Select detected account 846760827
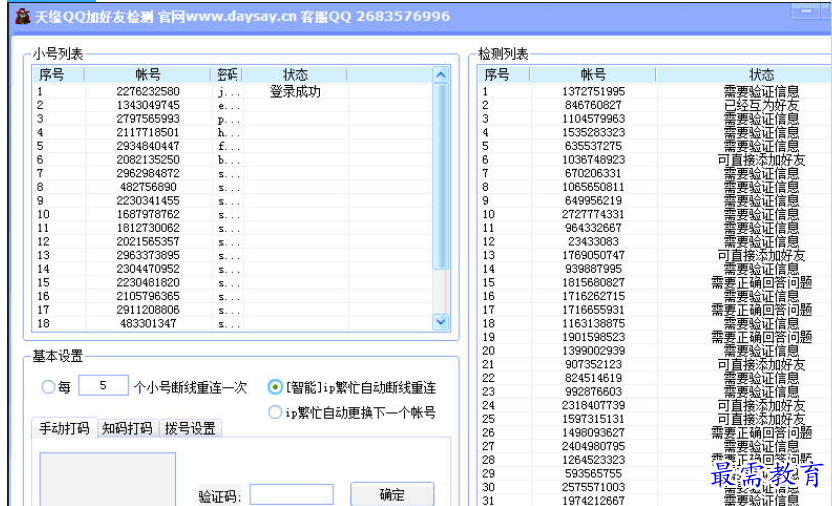Image resolution: width=832 pixels, height=506 pixels. (x=593, y=105)
